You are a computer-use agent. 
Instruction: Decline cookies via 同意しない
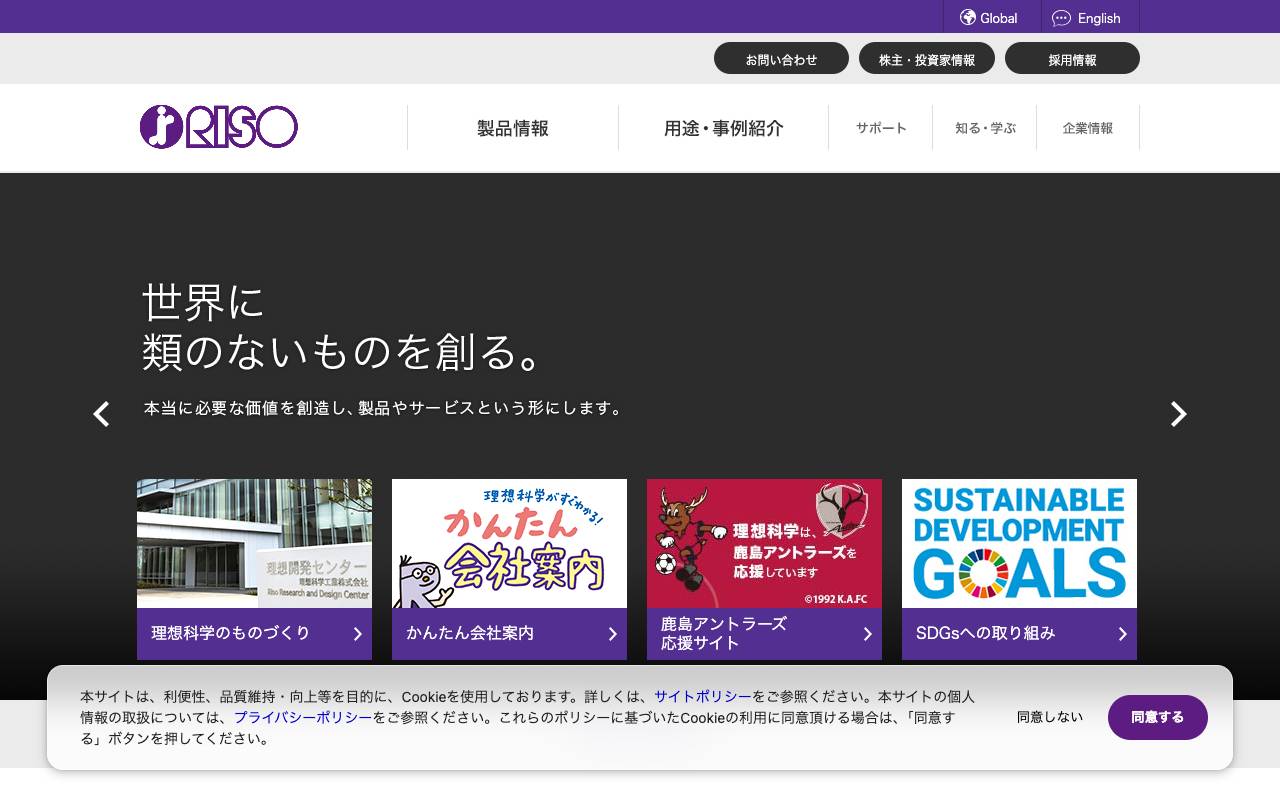pyautogui.click(x=1048, y=717)
